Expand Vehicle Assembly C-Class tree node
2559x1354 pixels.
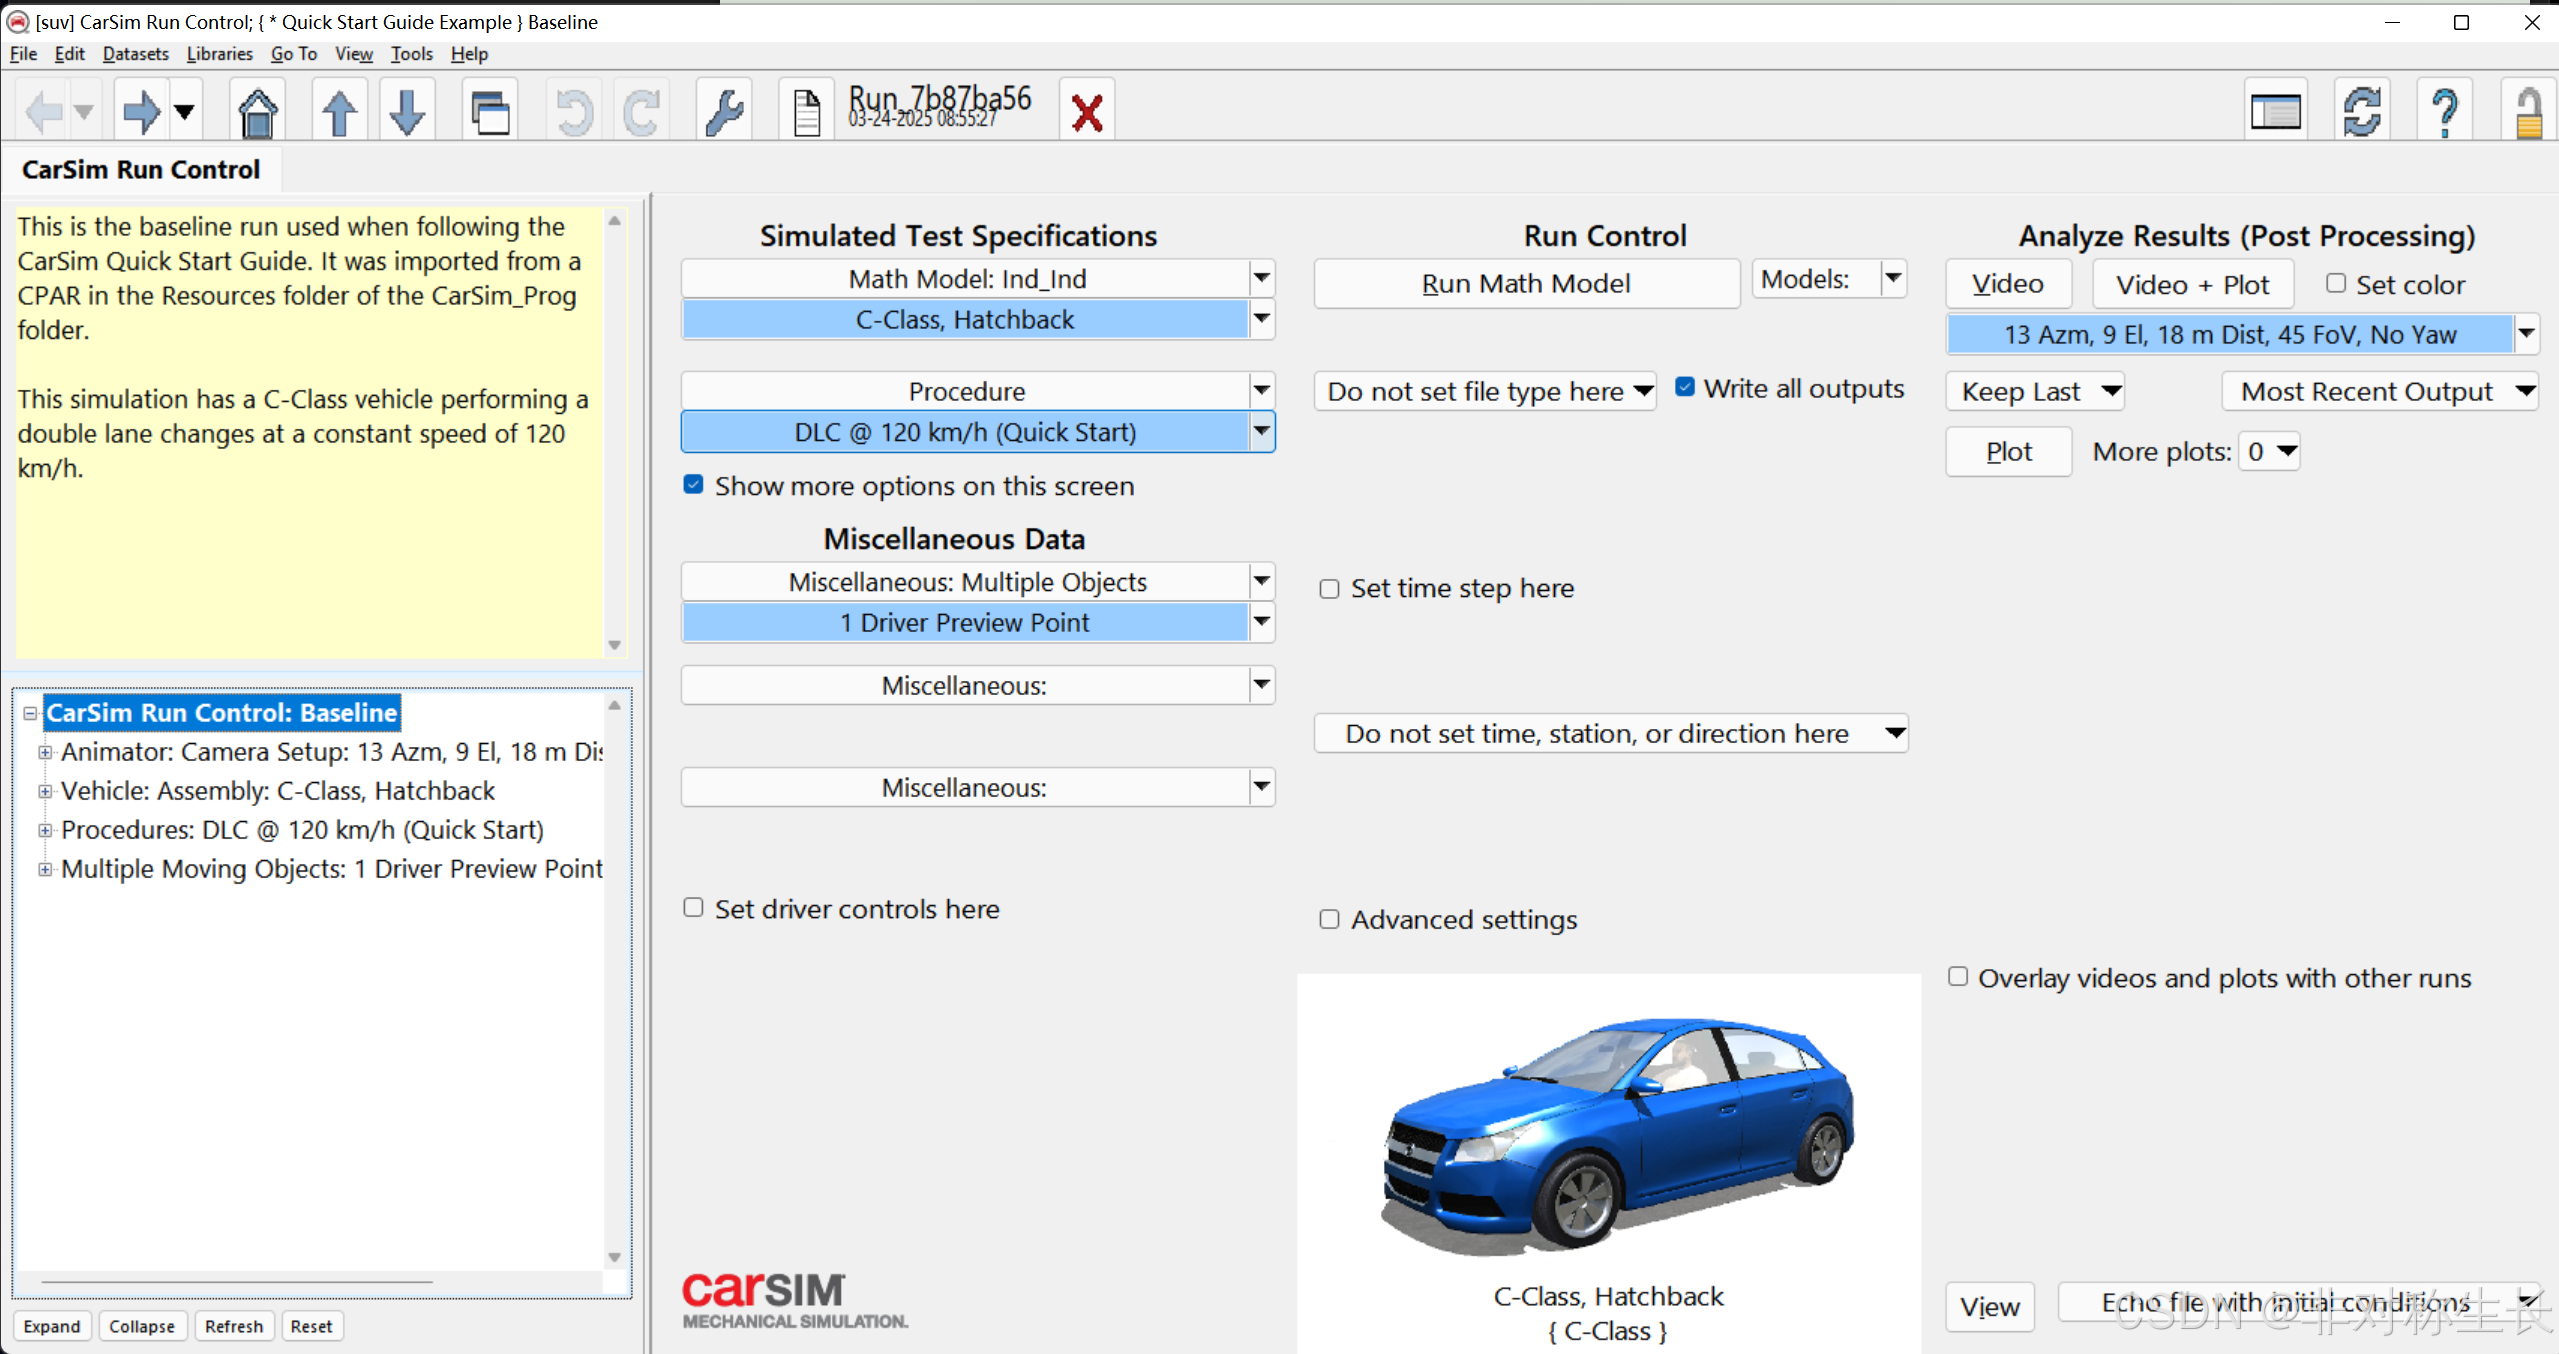pyautogui.click(x=45, y=791)
